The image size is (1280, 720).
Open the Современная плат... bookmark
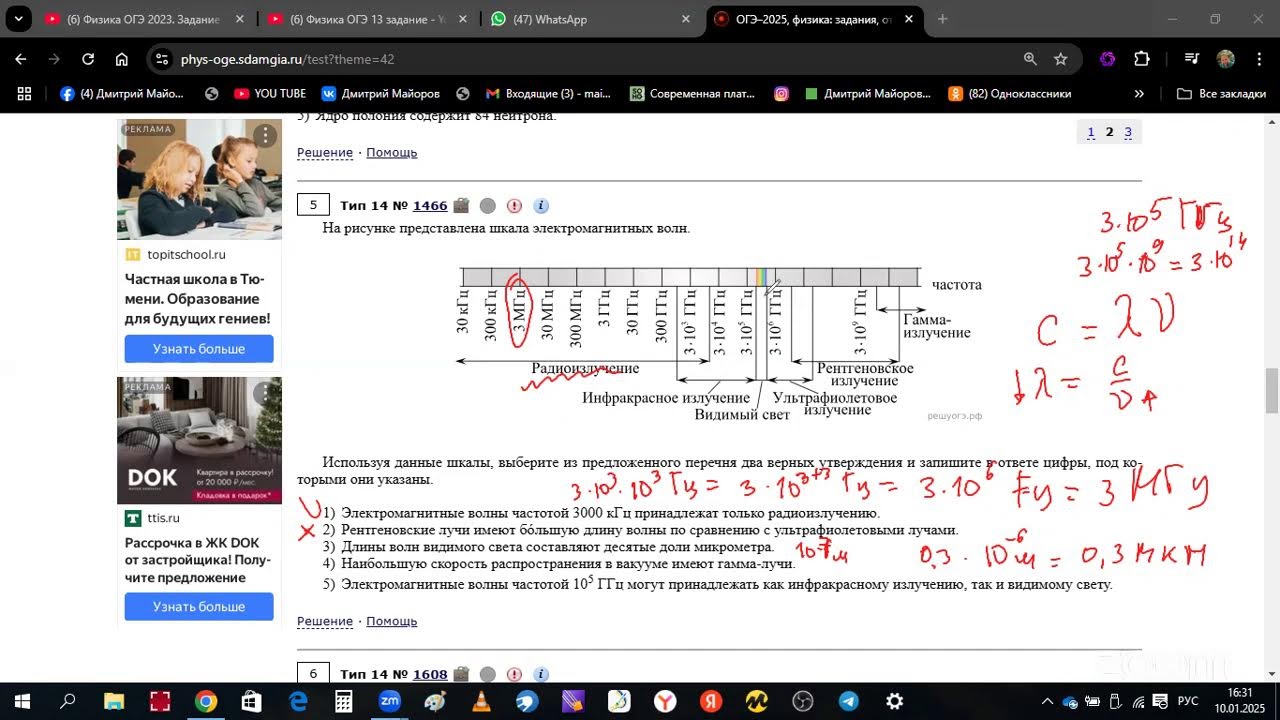tap(692, 93)
